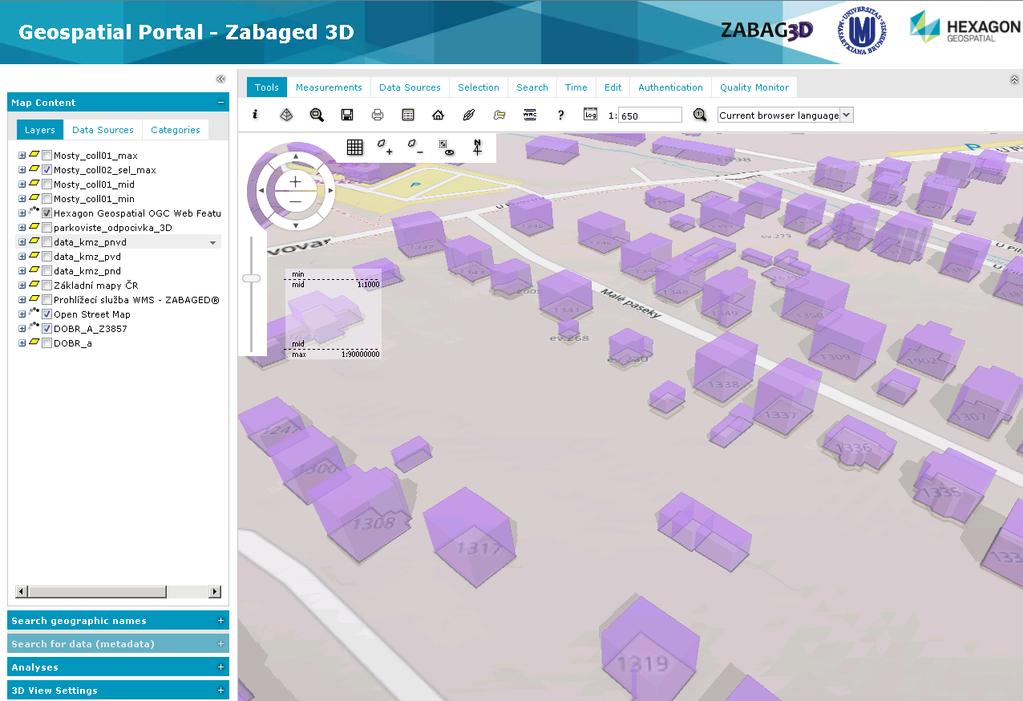Click the 3D pyramid view icon
The width and height of the screenshot is (1023, 701).
click(286, 115)
